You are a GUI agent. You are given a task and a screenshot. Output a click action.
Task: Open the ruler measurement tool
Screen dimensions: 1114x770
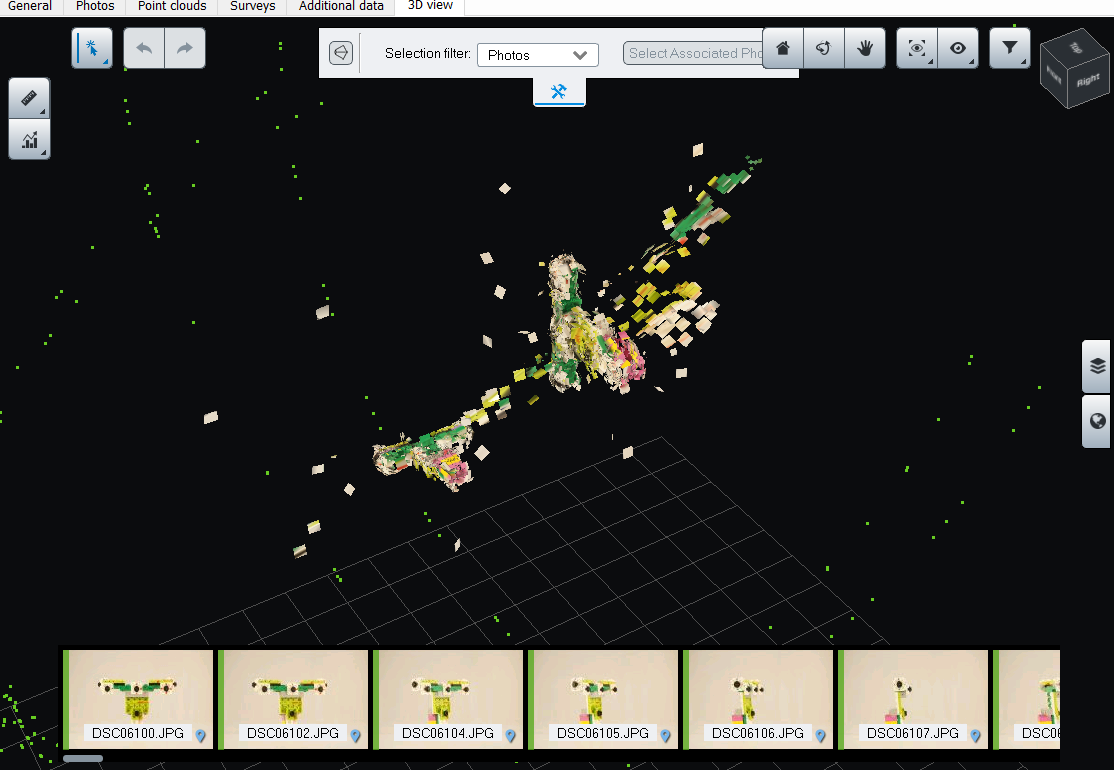[29, 98]
